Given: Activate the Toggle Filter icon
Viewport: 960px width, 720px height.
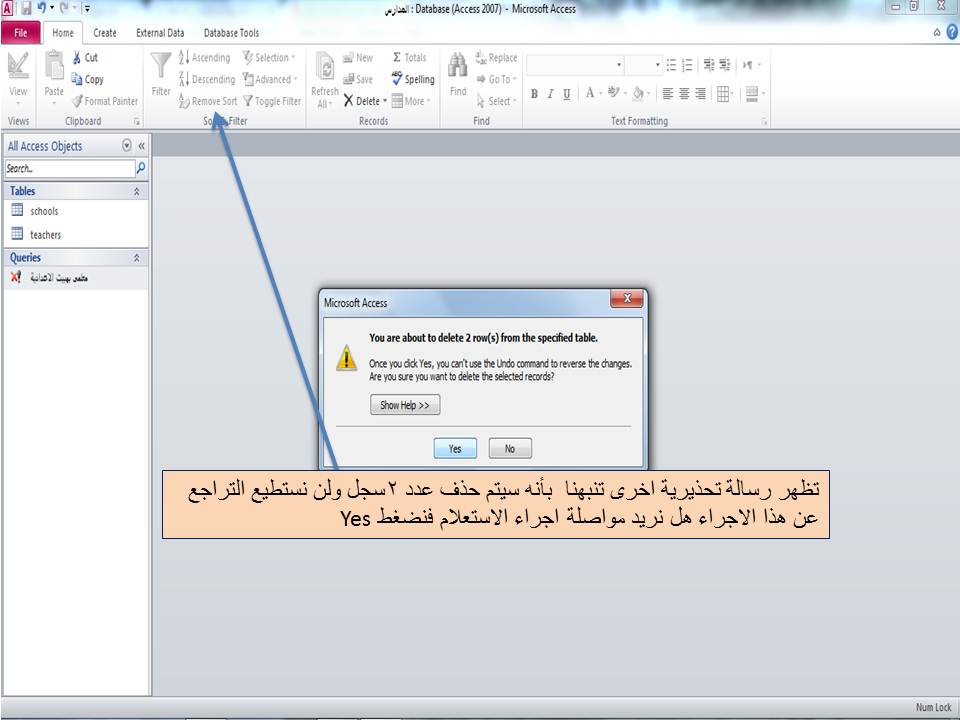Looking at the screenshot, I should point(249,101).
